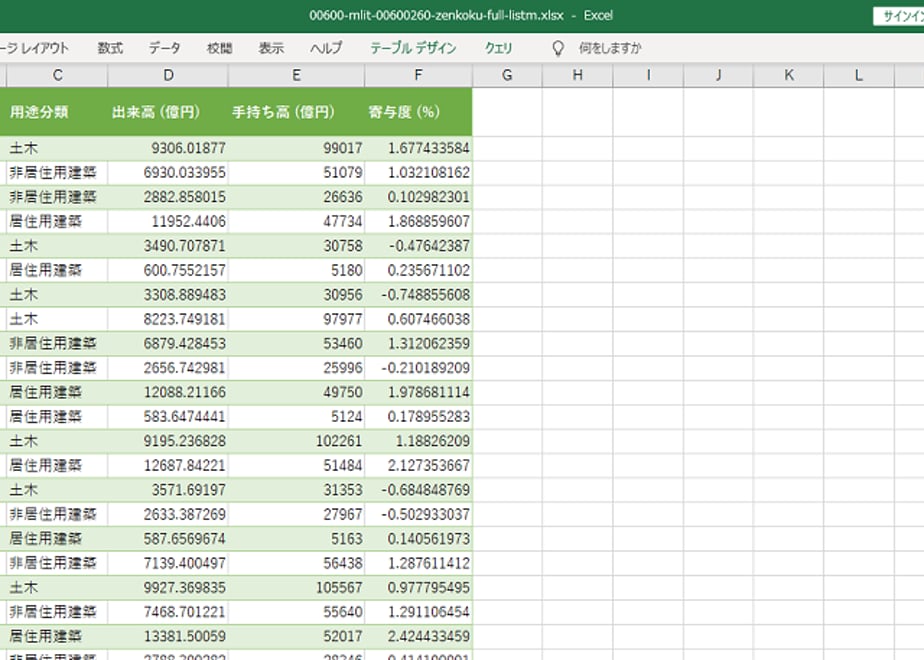
Task: Switch to the テーブル デザイン tab
Action: tap(413, 48)
